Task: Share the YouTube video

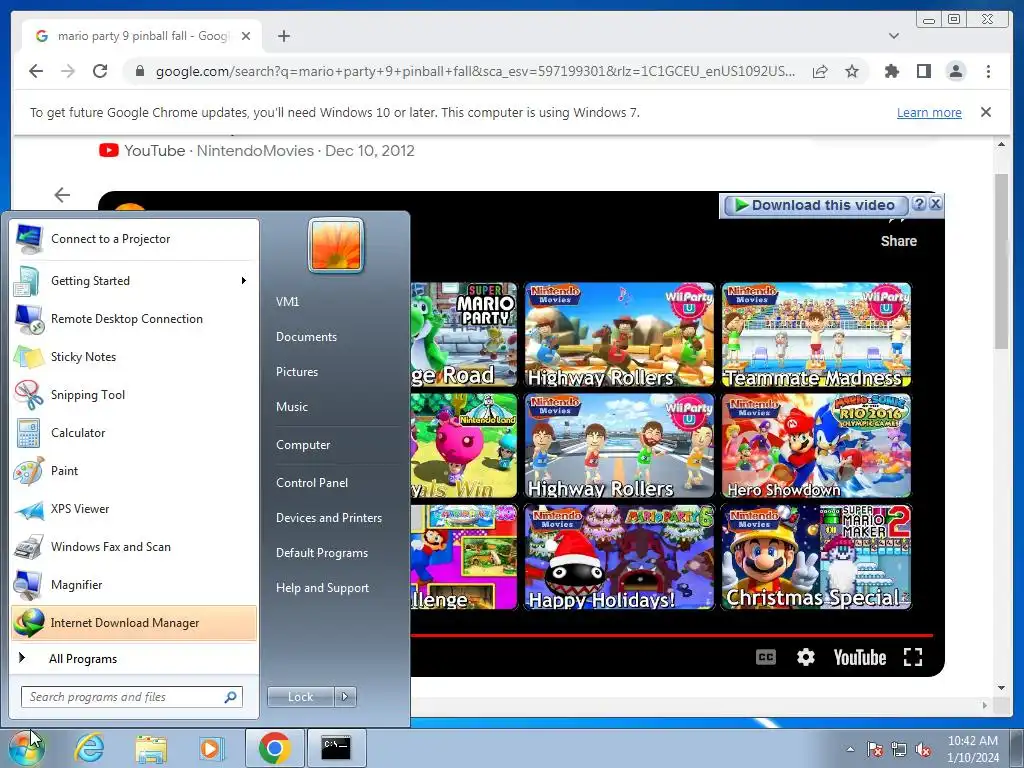Action: (899, 233)
